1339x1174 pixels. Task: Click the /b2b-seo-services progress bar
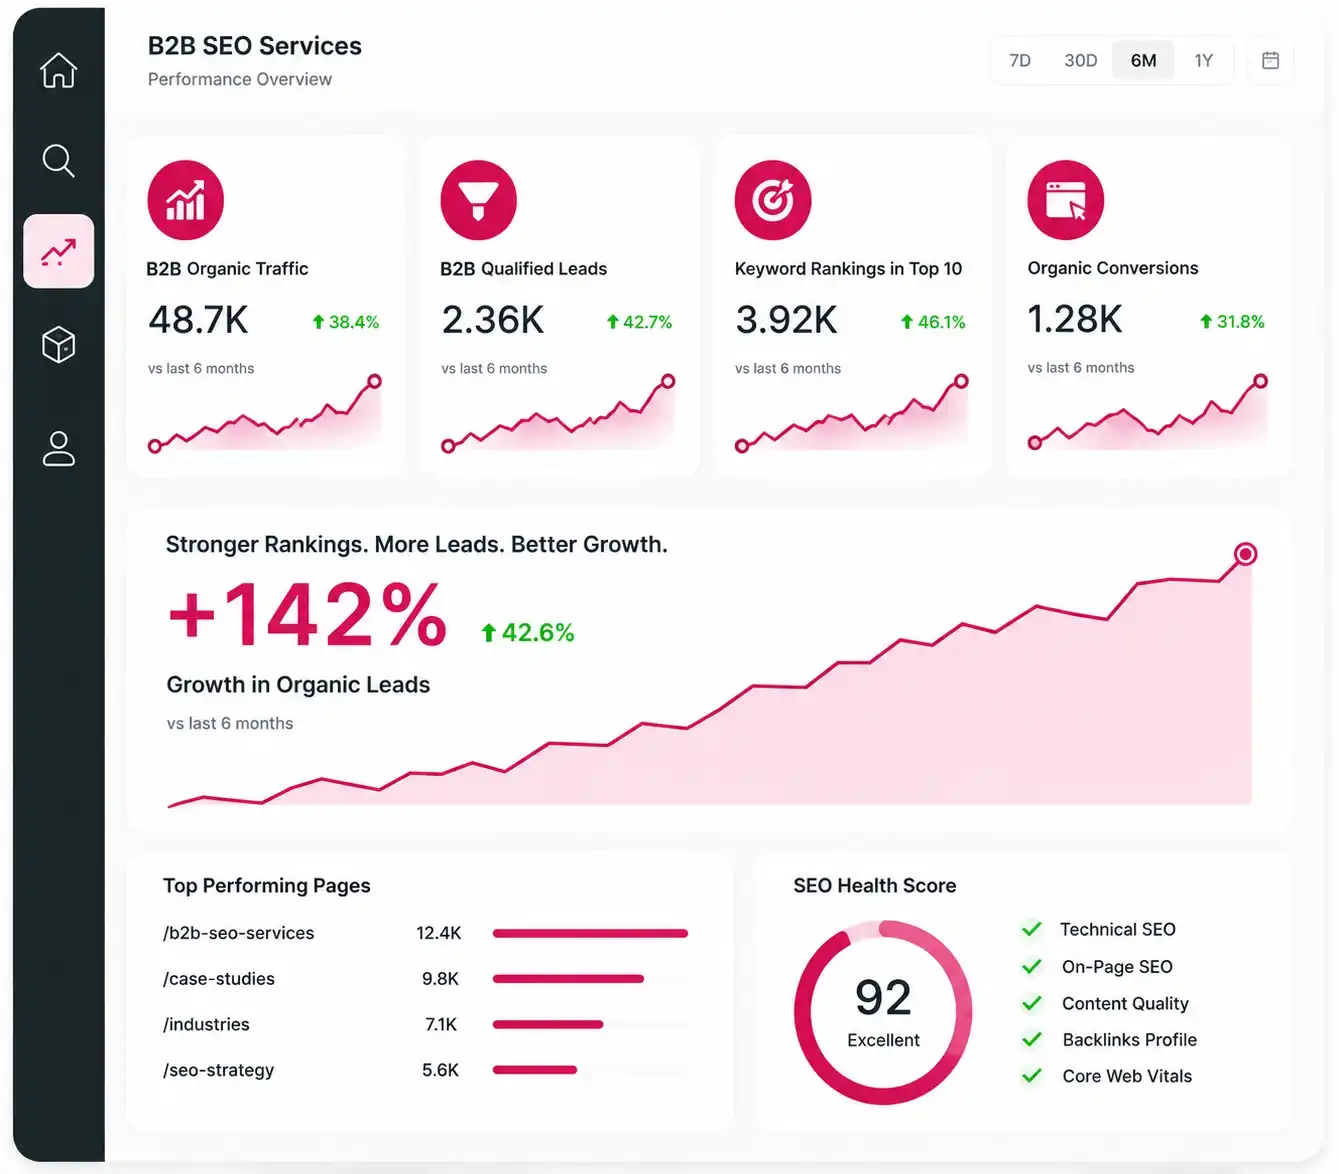590,933
